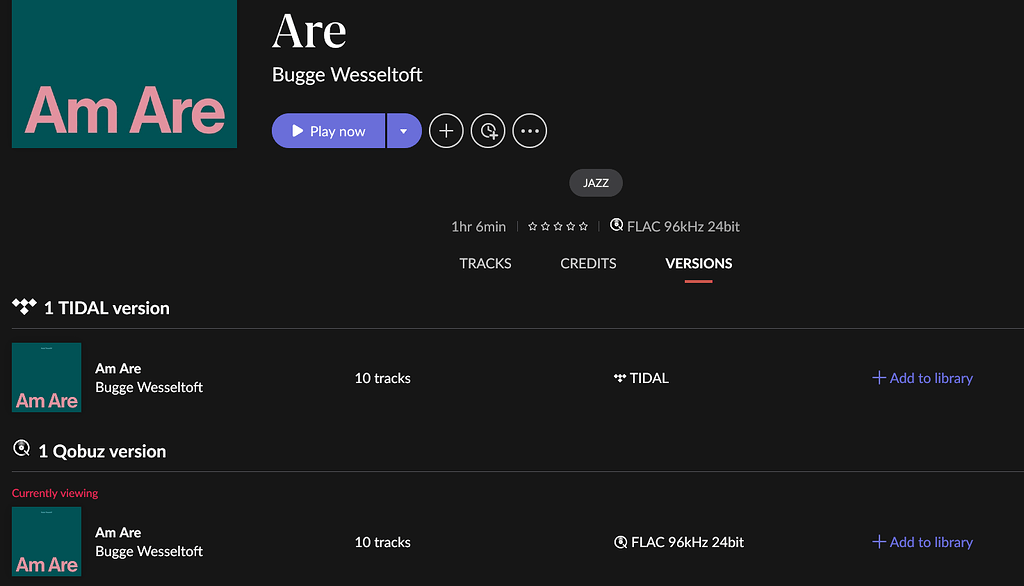Click the play triangle inside Play now
Viewport: 1024px width, 586px height.
[296, 130]
